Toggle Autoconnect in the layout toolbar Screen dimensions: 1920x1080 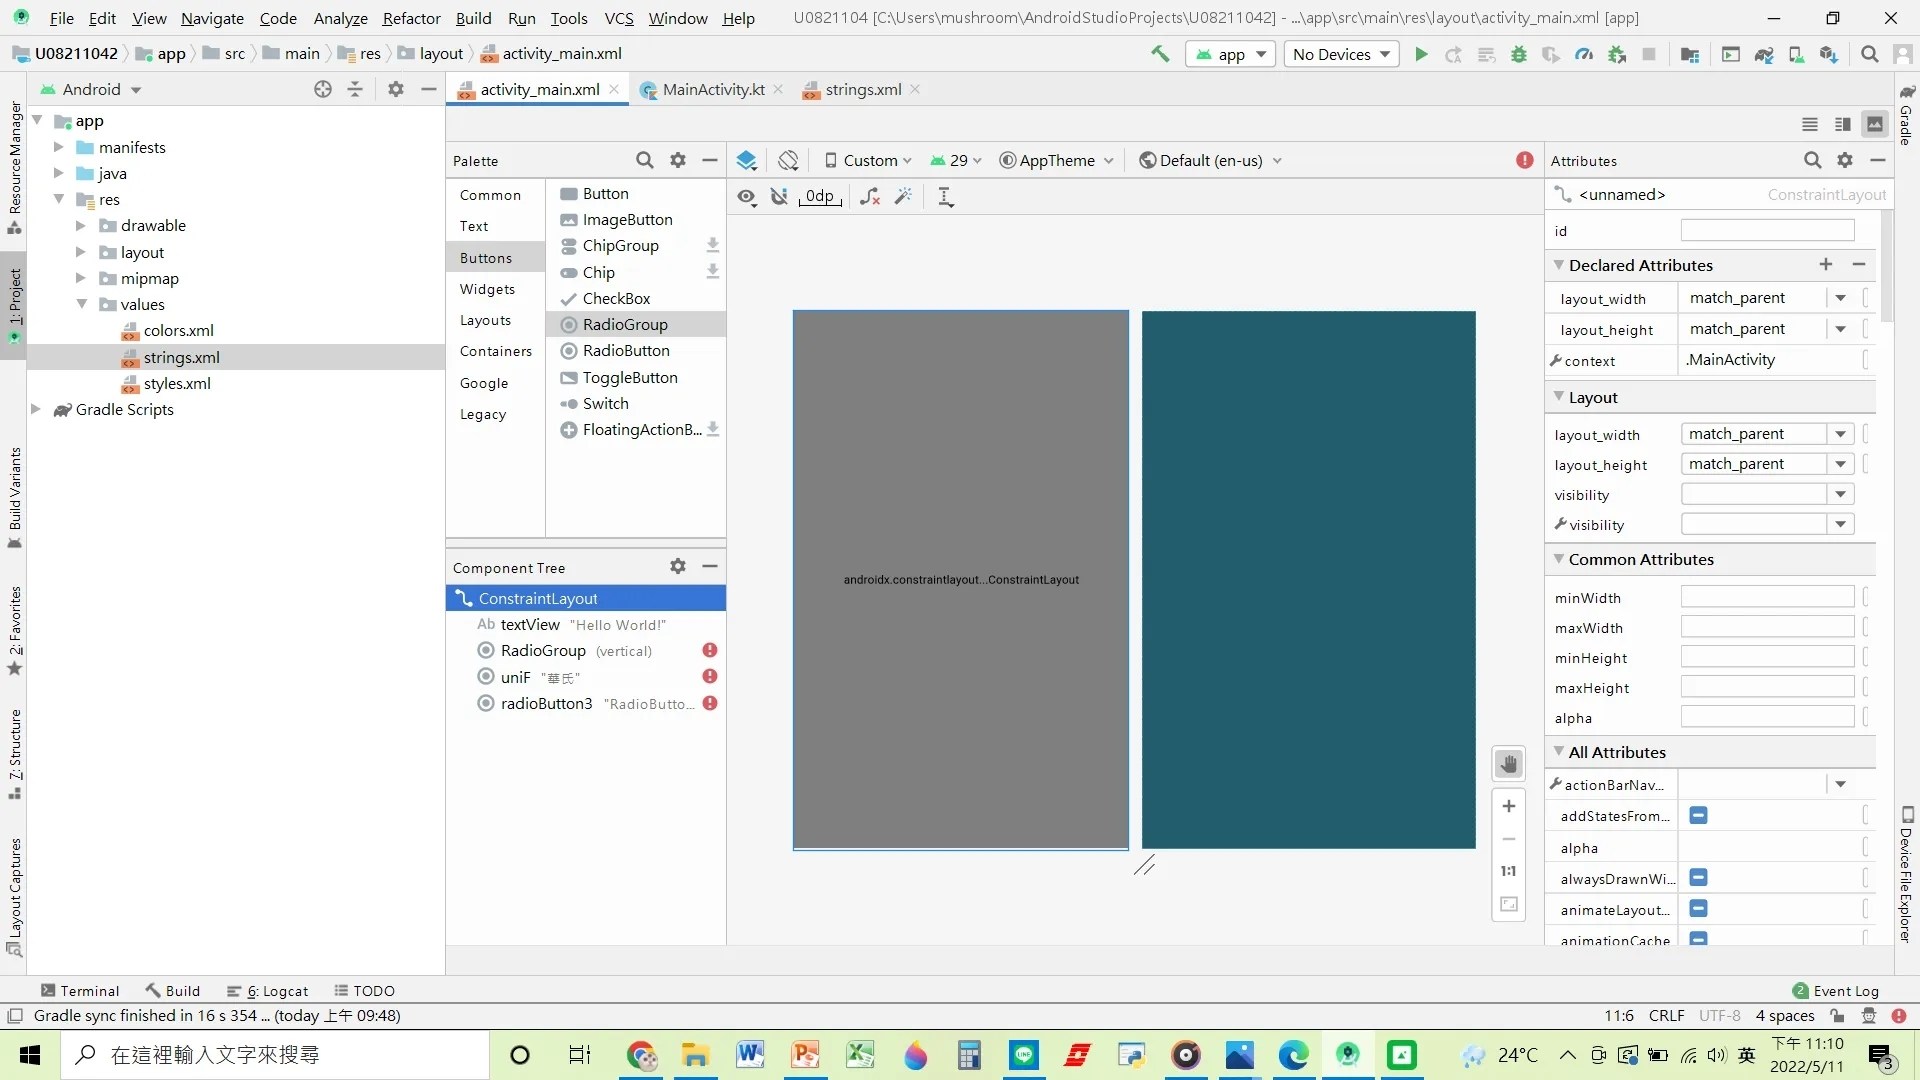coord(780,196)
